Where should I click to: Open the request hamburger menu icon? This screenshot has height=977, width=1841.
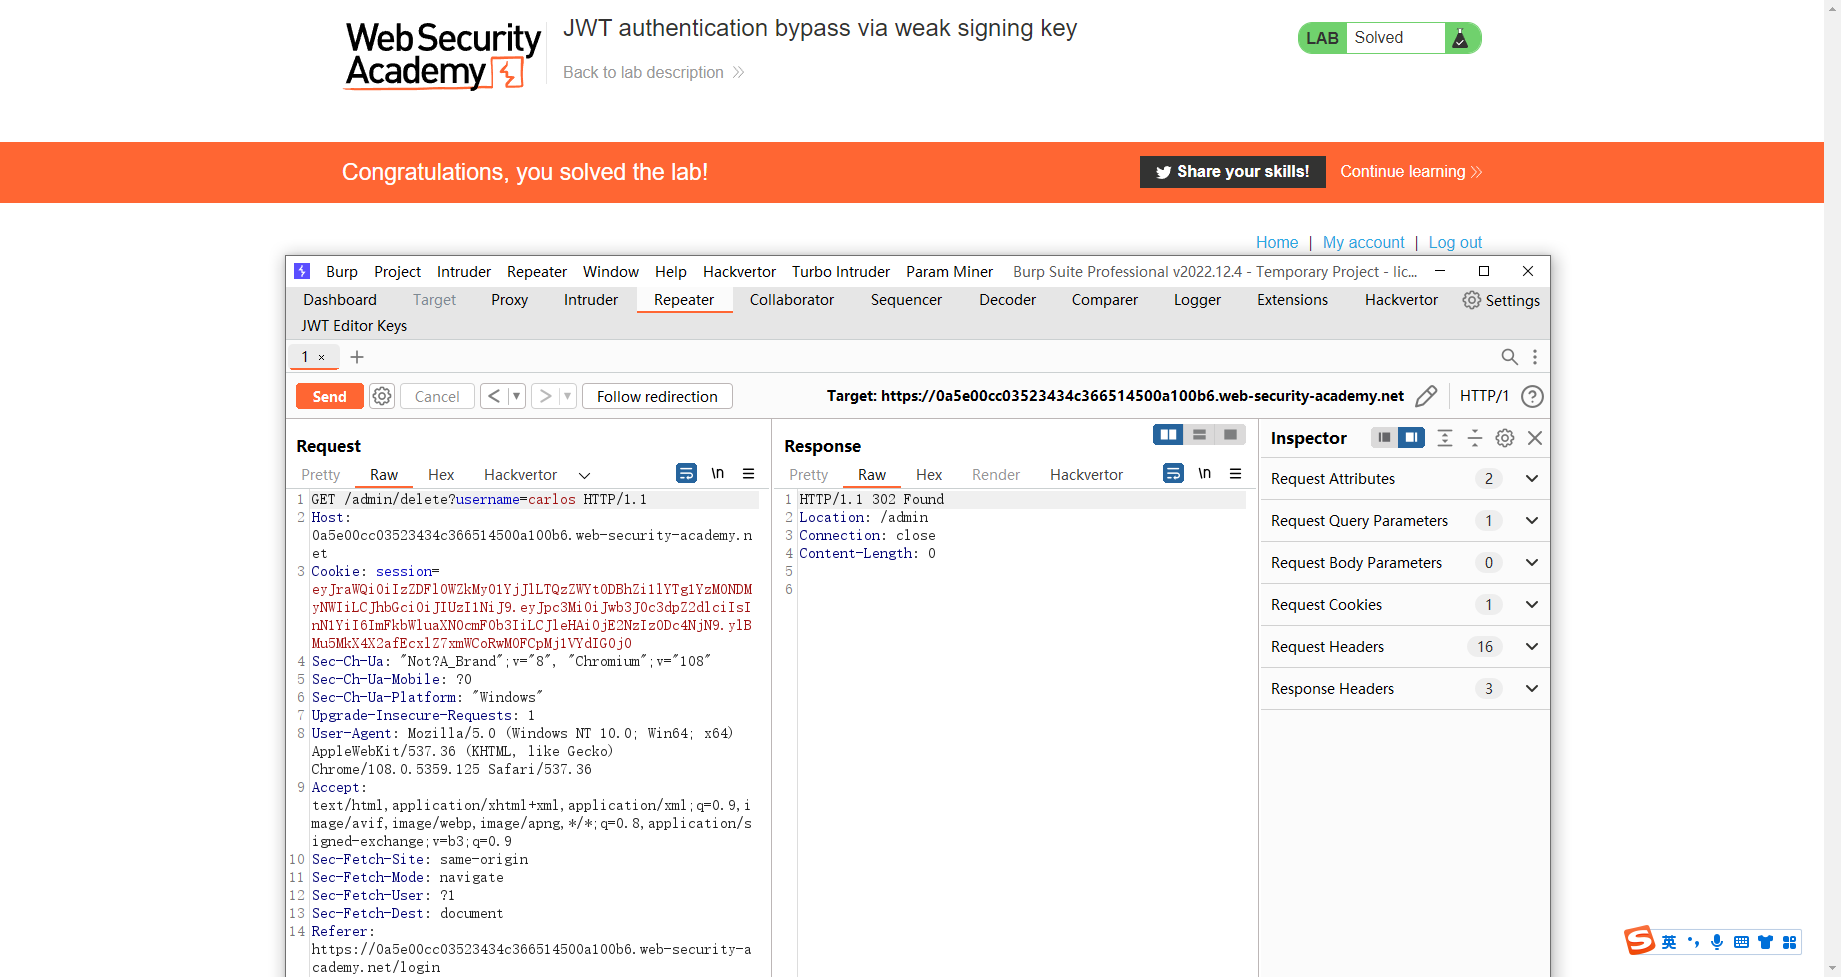748,474
